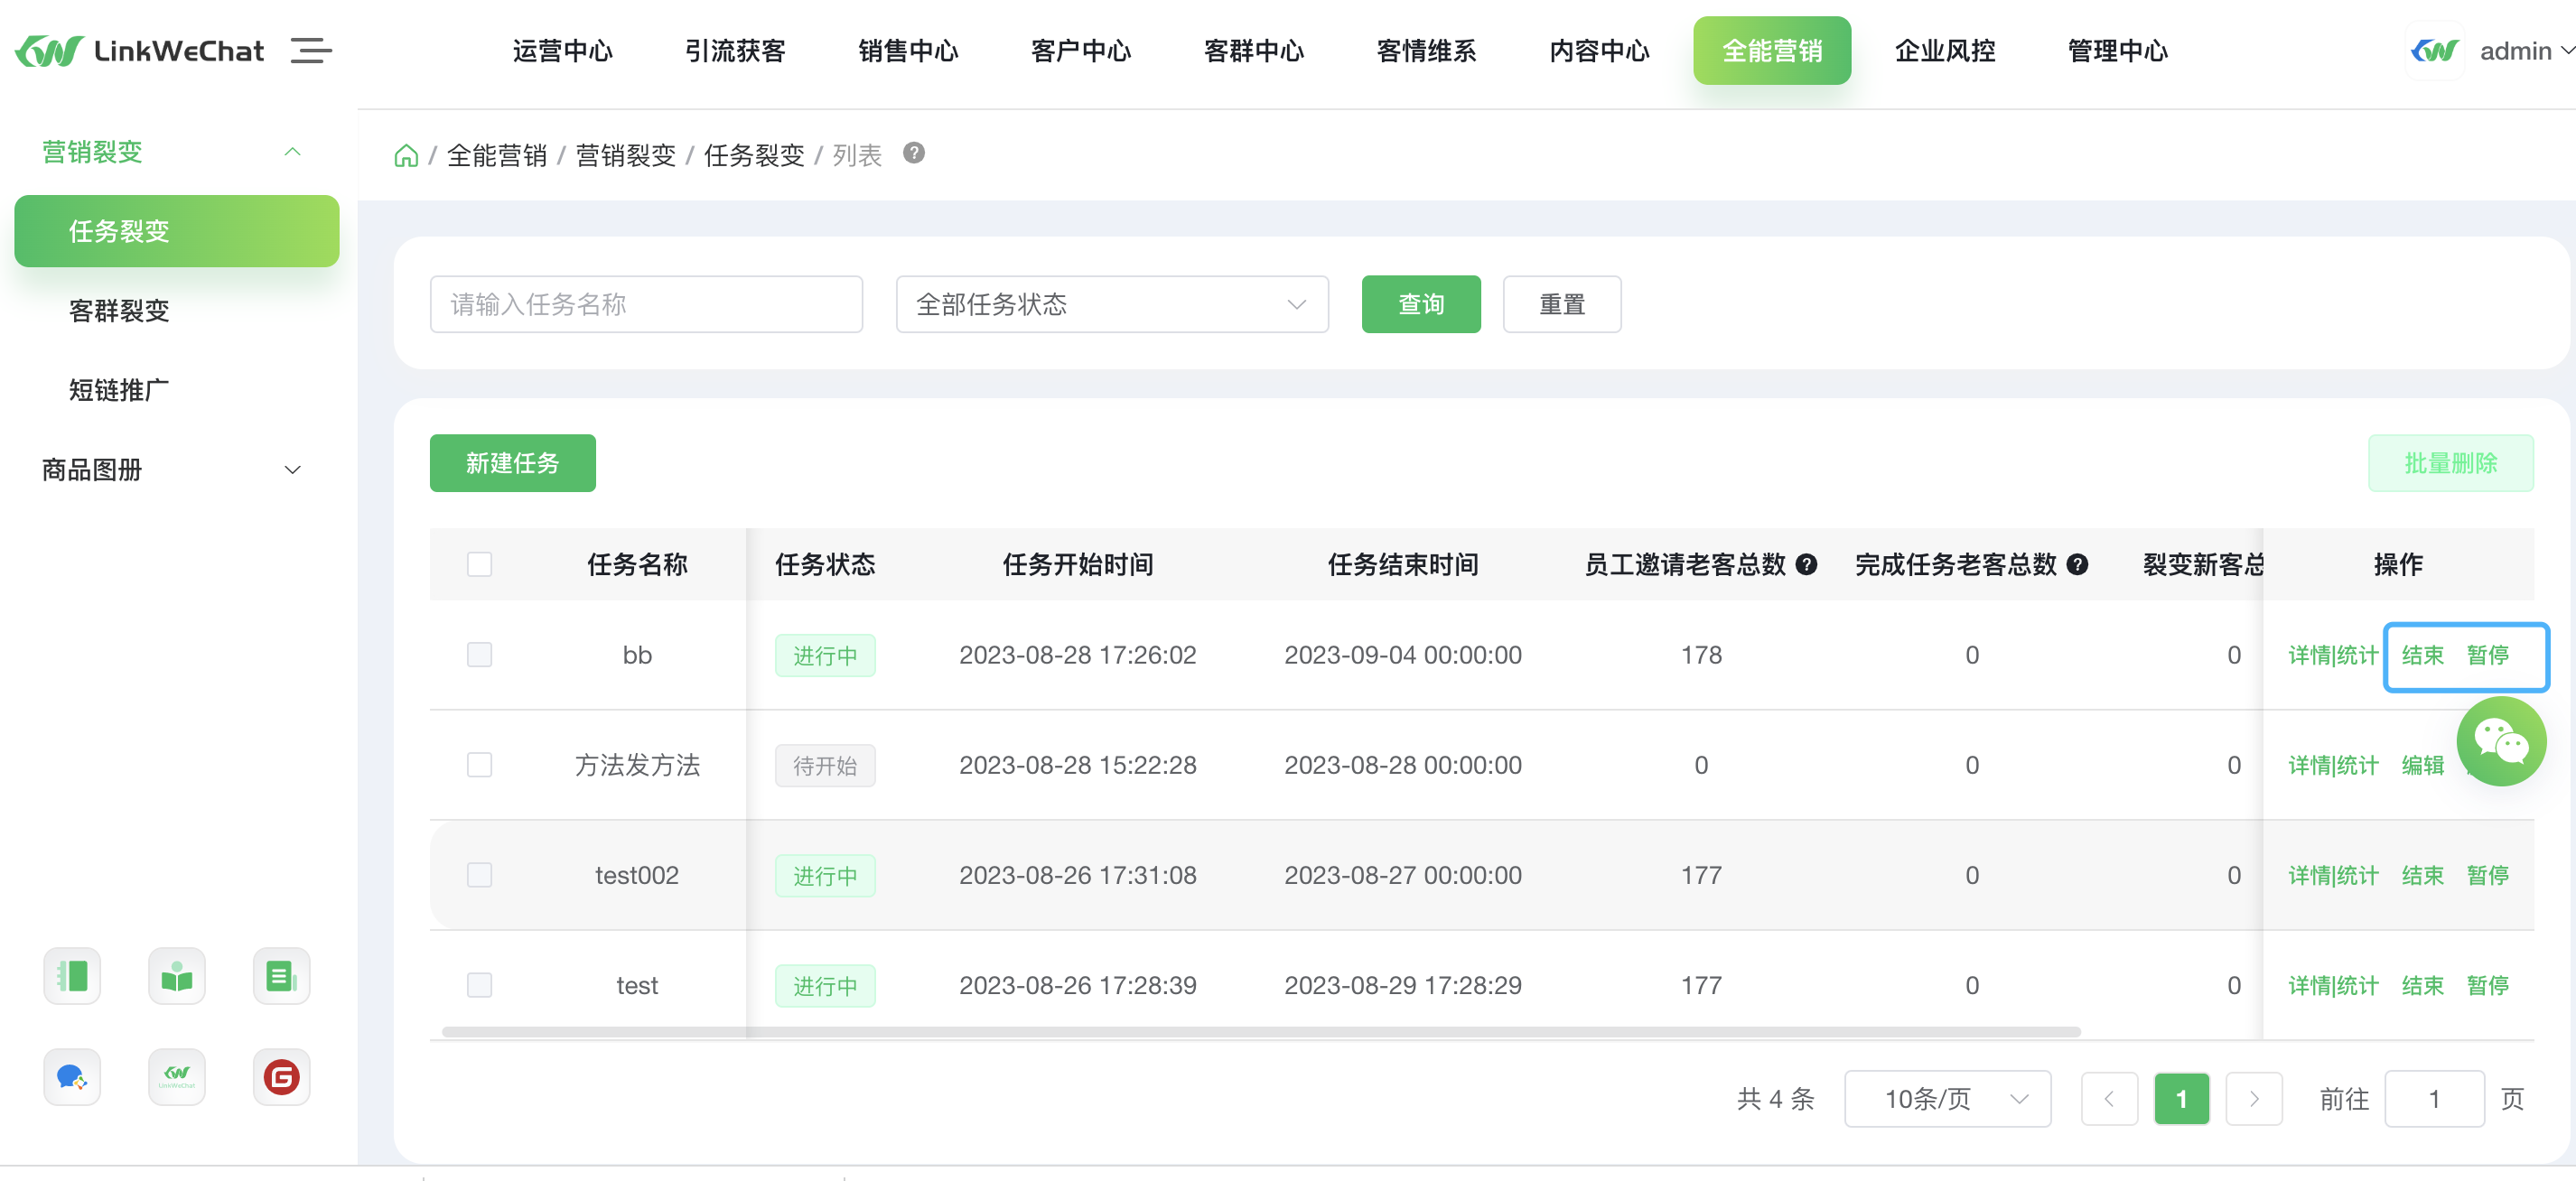
Task: Open the help icon beside 列表 breadcrumb
Action: (914, 154)
